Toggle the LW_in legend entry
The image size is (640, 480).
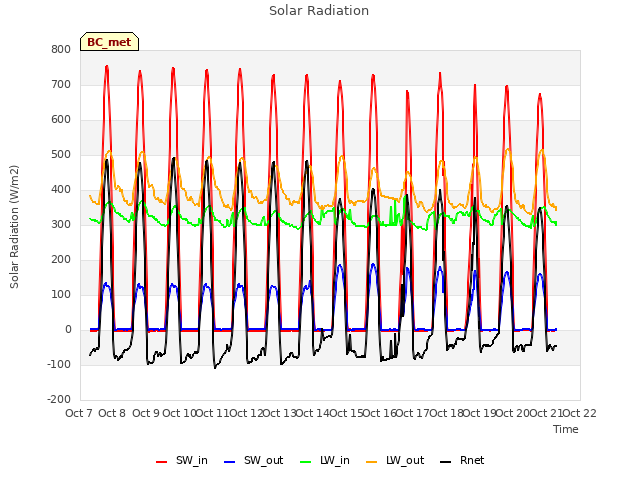point(325,460)
